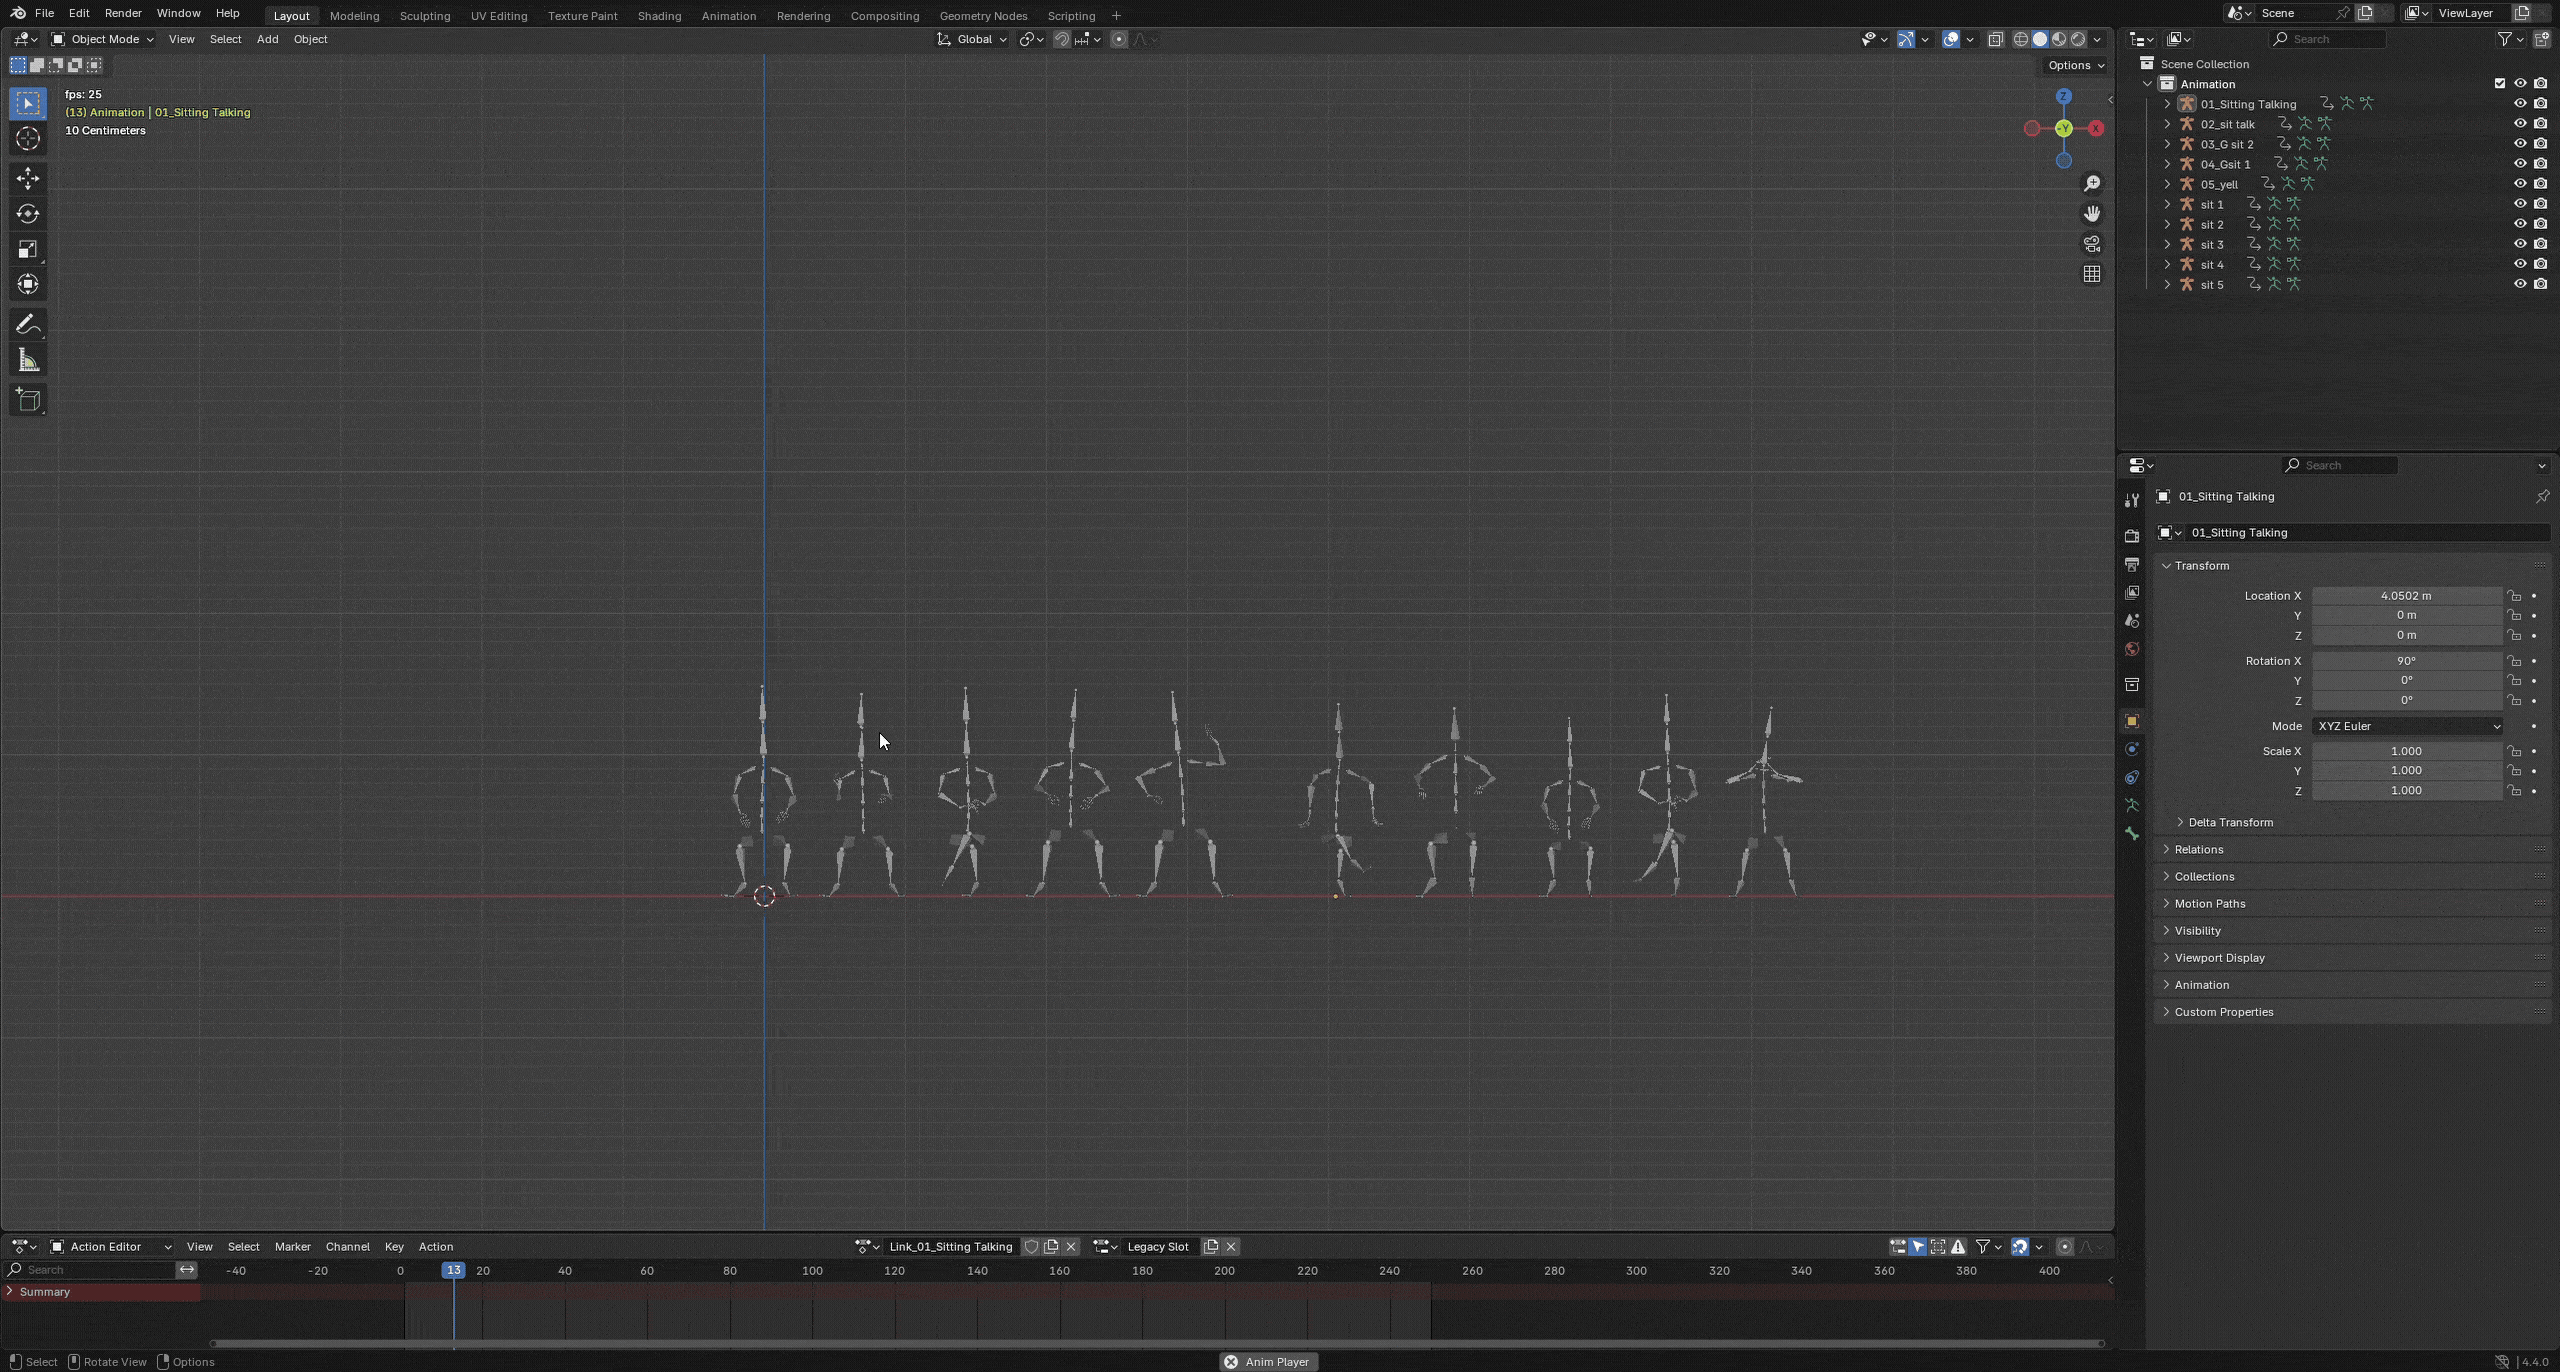Click the Scale X value field

click(2406, 751)
